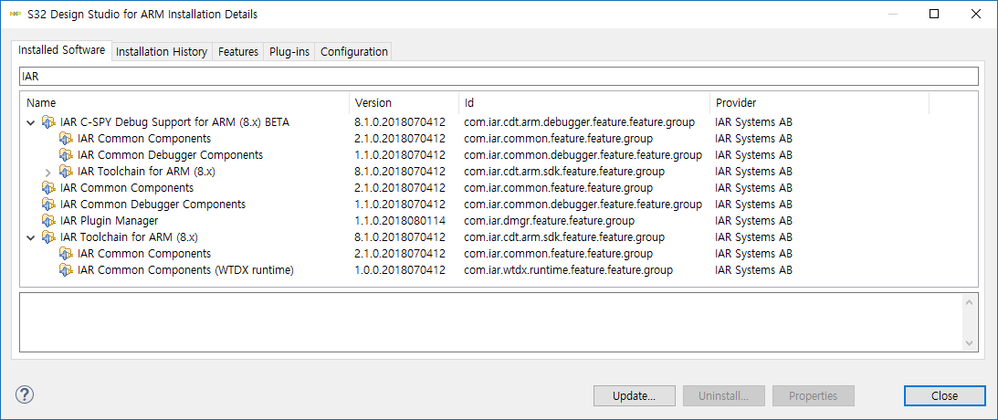Switch to the Features tab

click(x=238, y=52)
